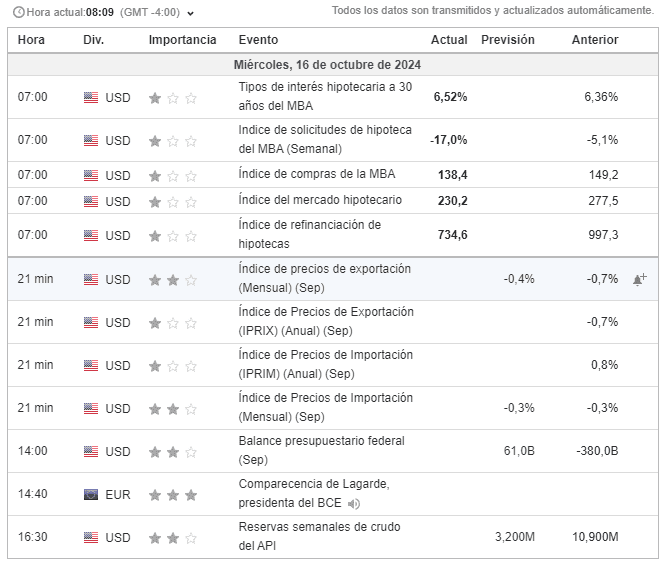Click importance stars for Balance presupuestario federal
Viewport: 664px width, 562px height.
coord(173,452)
